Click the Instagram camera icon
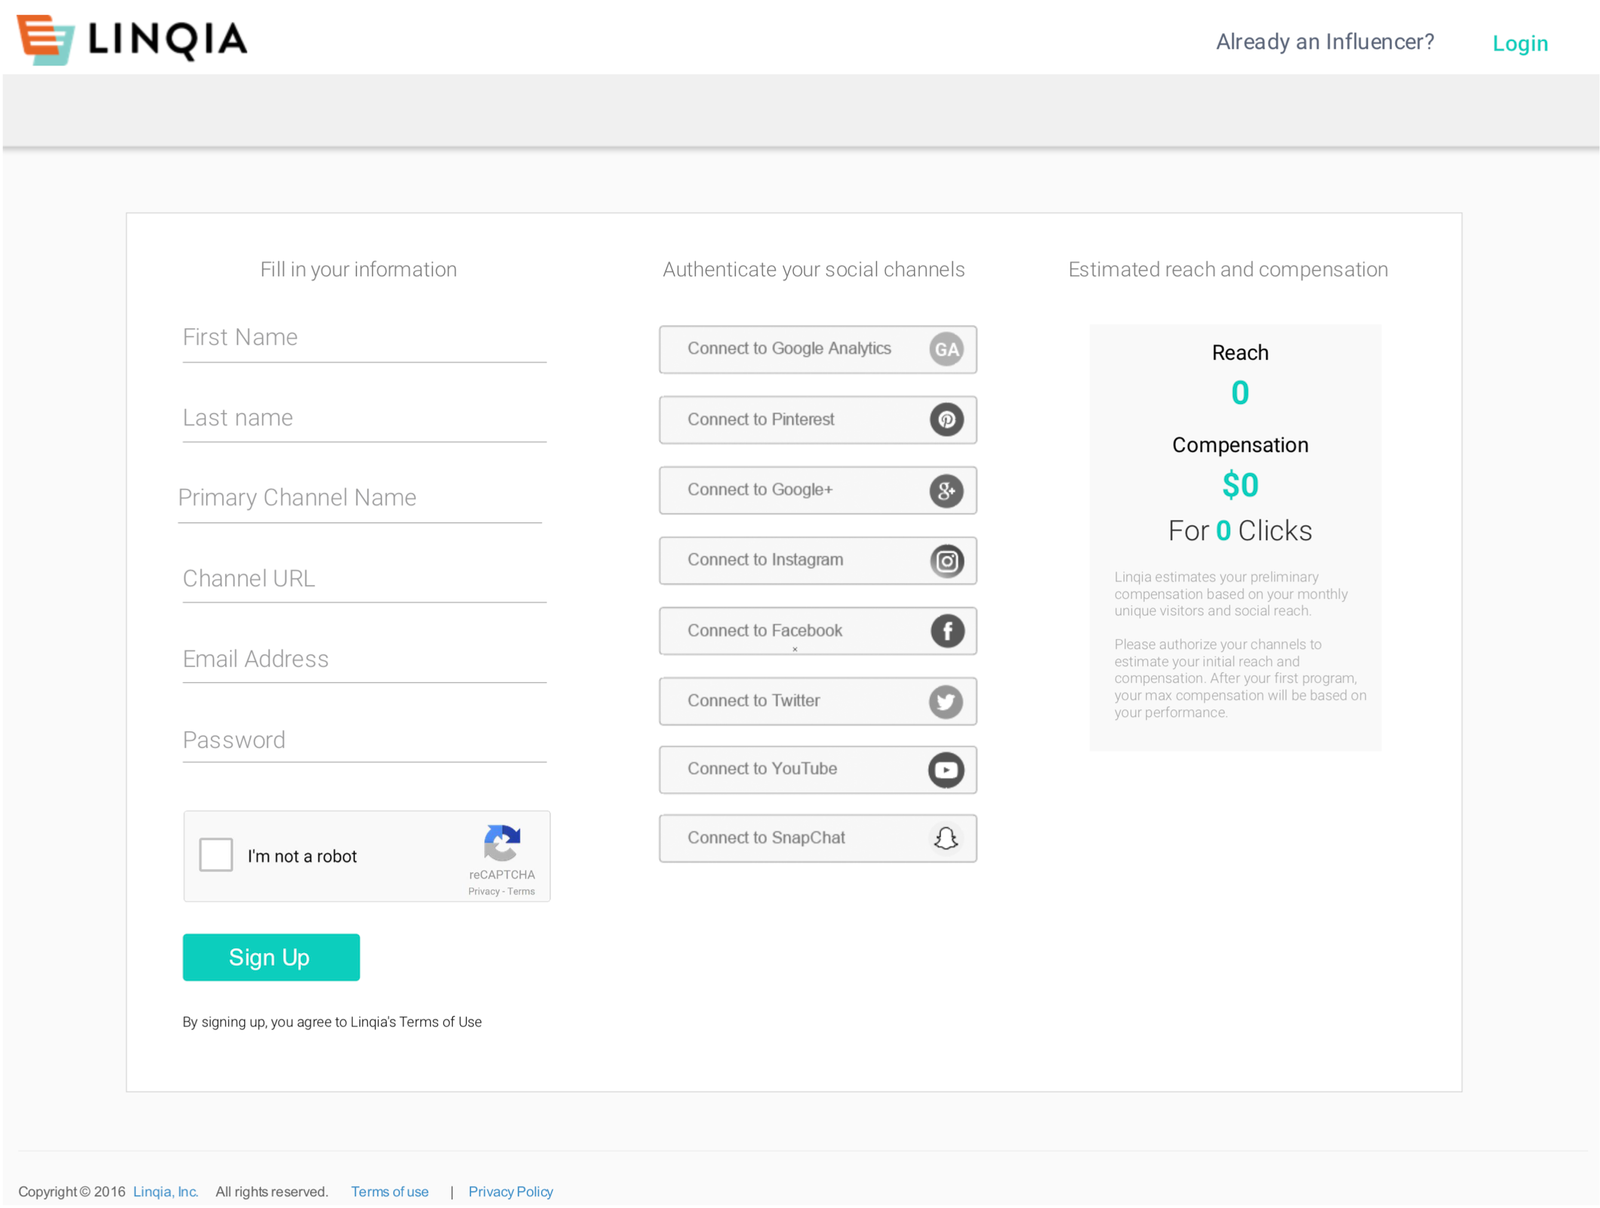This screenshot has height=1208, width=1600. (x=946, y=560)
